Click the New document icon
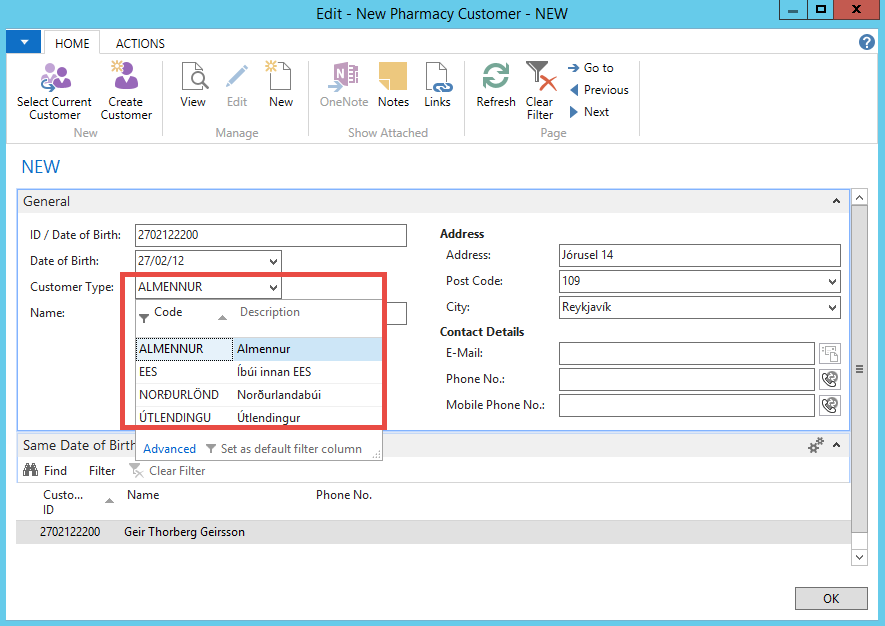 pyautogui.click(x=280, y=78)
